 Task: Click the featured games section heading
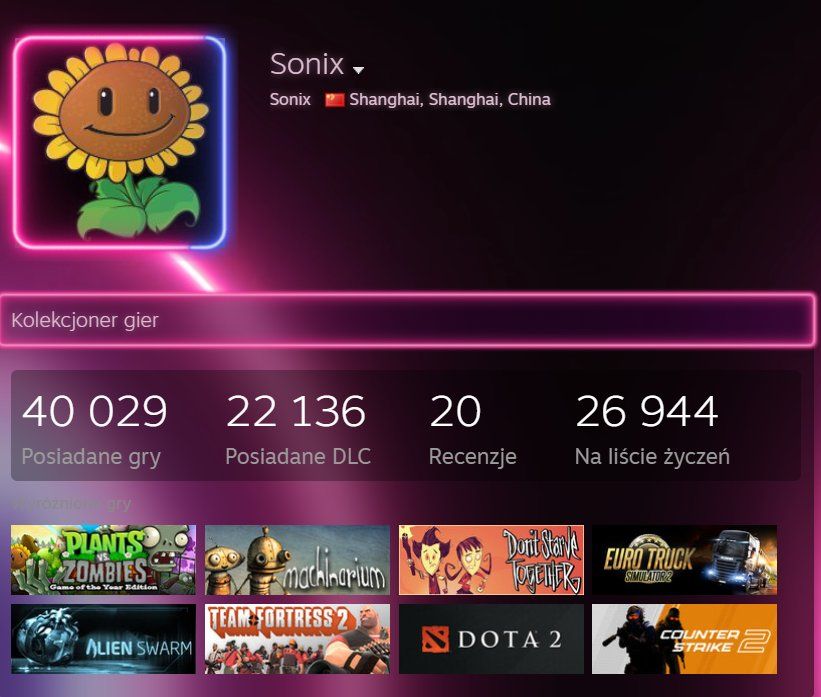pyautogui.click(x=71, y=504)
